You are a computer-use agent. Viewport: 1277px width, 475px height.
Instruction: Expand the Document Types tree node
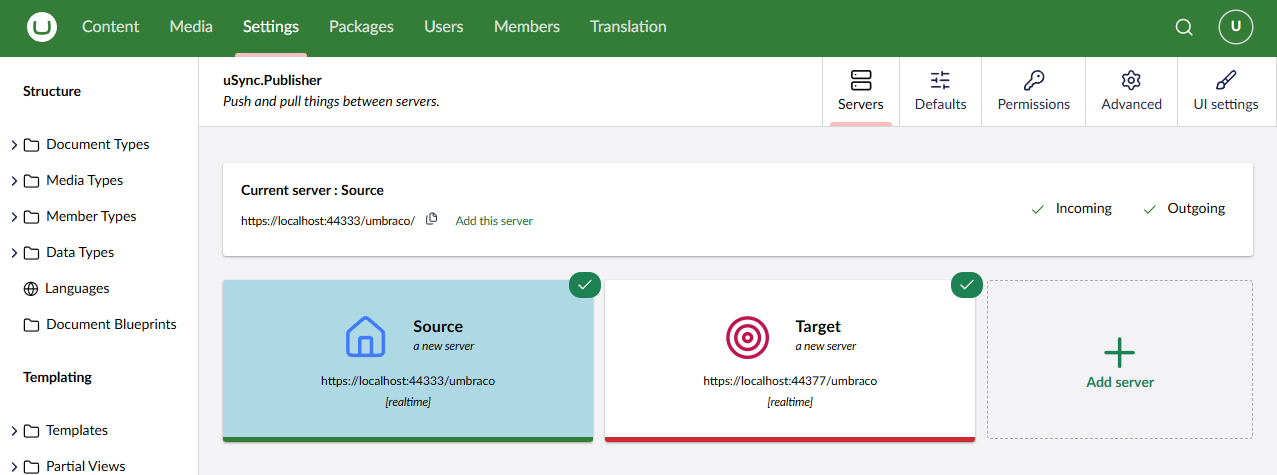[14, 145]
